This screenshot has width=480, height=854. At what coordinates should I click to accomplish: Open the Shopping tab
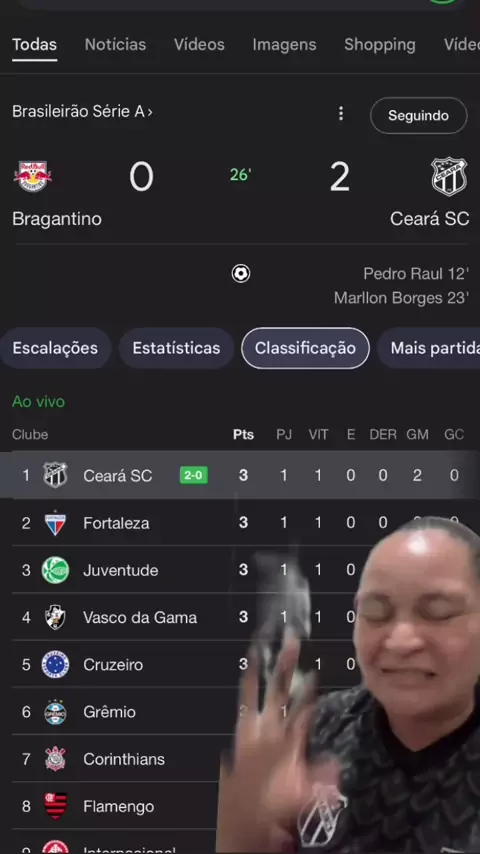pos(380,45)
